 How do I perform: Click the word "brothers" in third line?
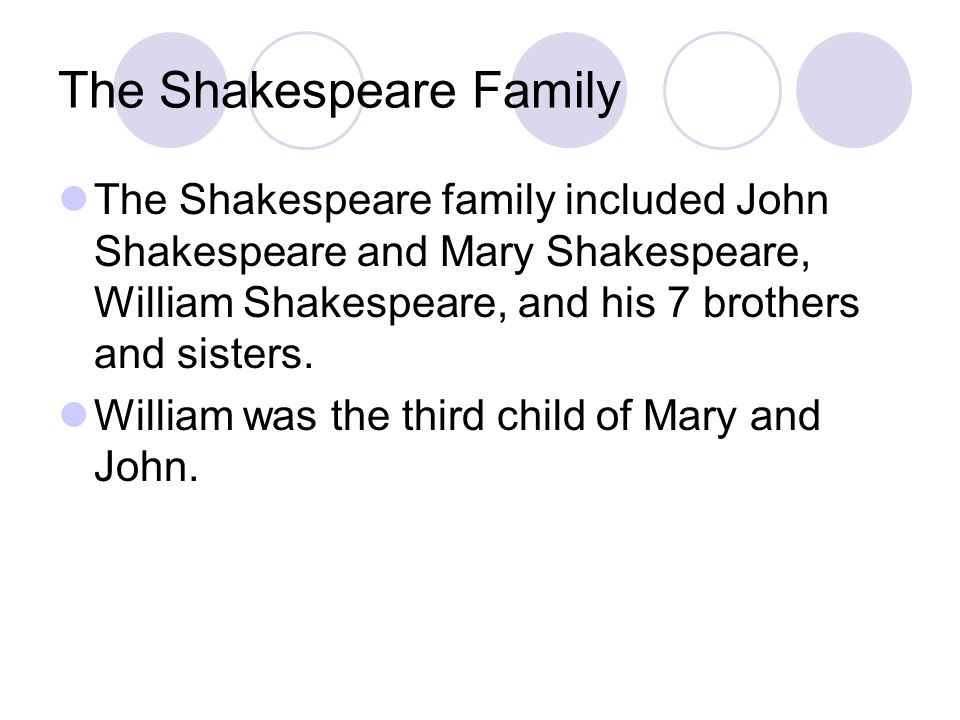[x=781, y=302]
